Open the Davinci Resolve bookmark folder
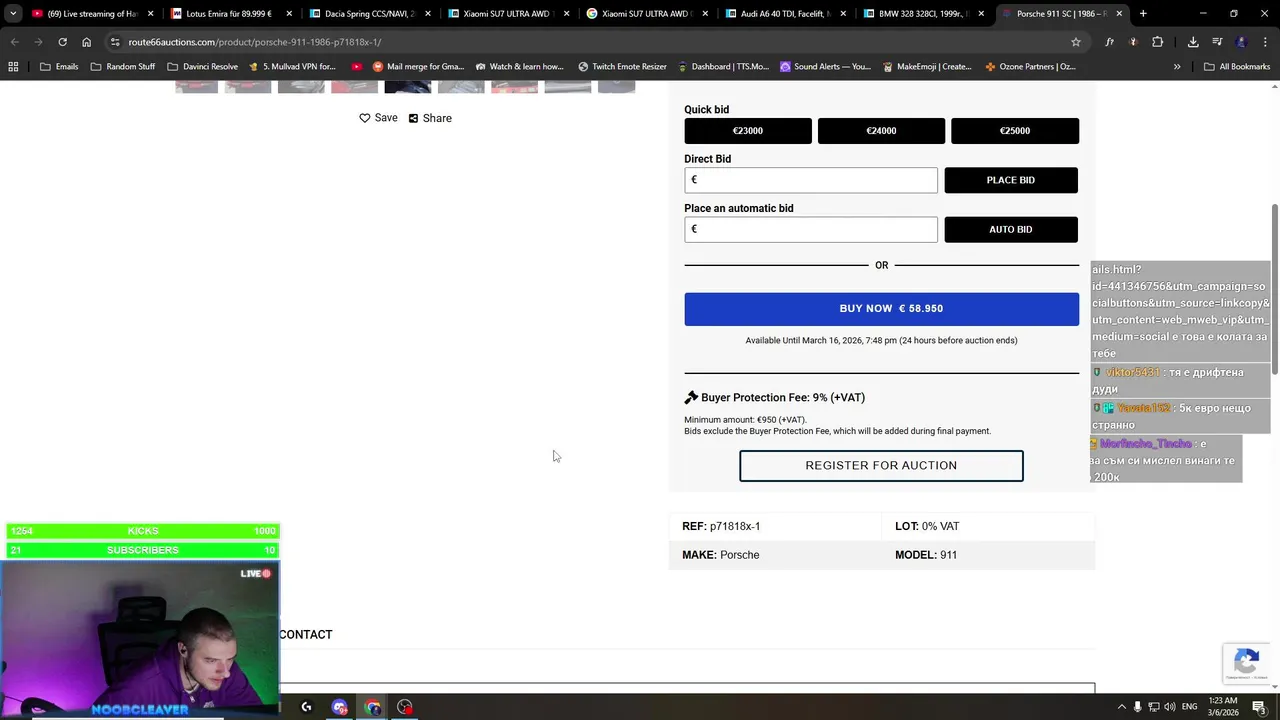 click(202, 66)
